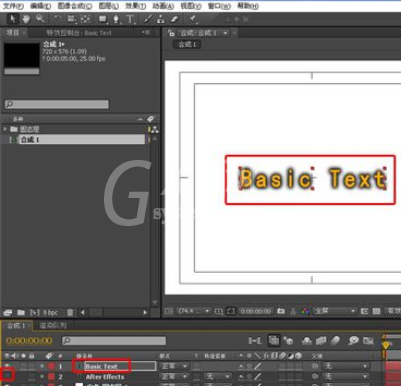The width and height of the screenshot is (401, 386).
Task: Create new folder in Project panel
Action: click(x=21, y=313)
